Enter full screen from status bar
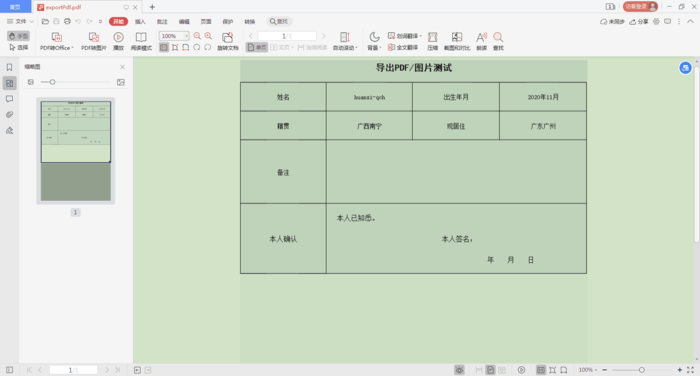This screenshot has width=700, height=376. (690, 370)
